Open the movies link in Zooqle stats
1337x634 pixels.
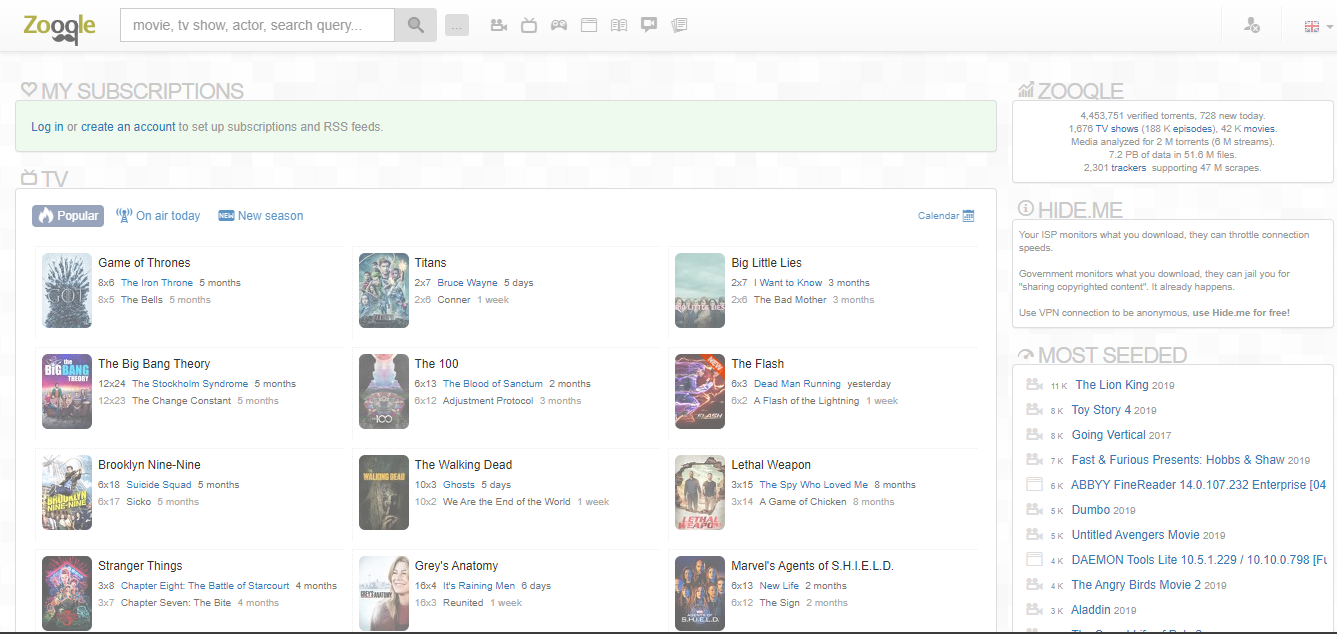pos(1259,129)
